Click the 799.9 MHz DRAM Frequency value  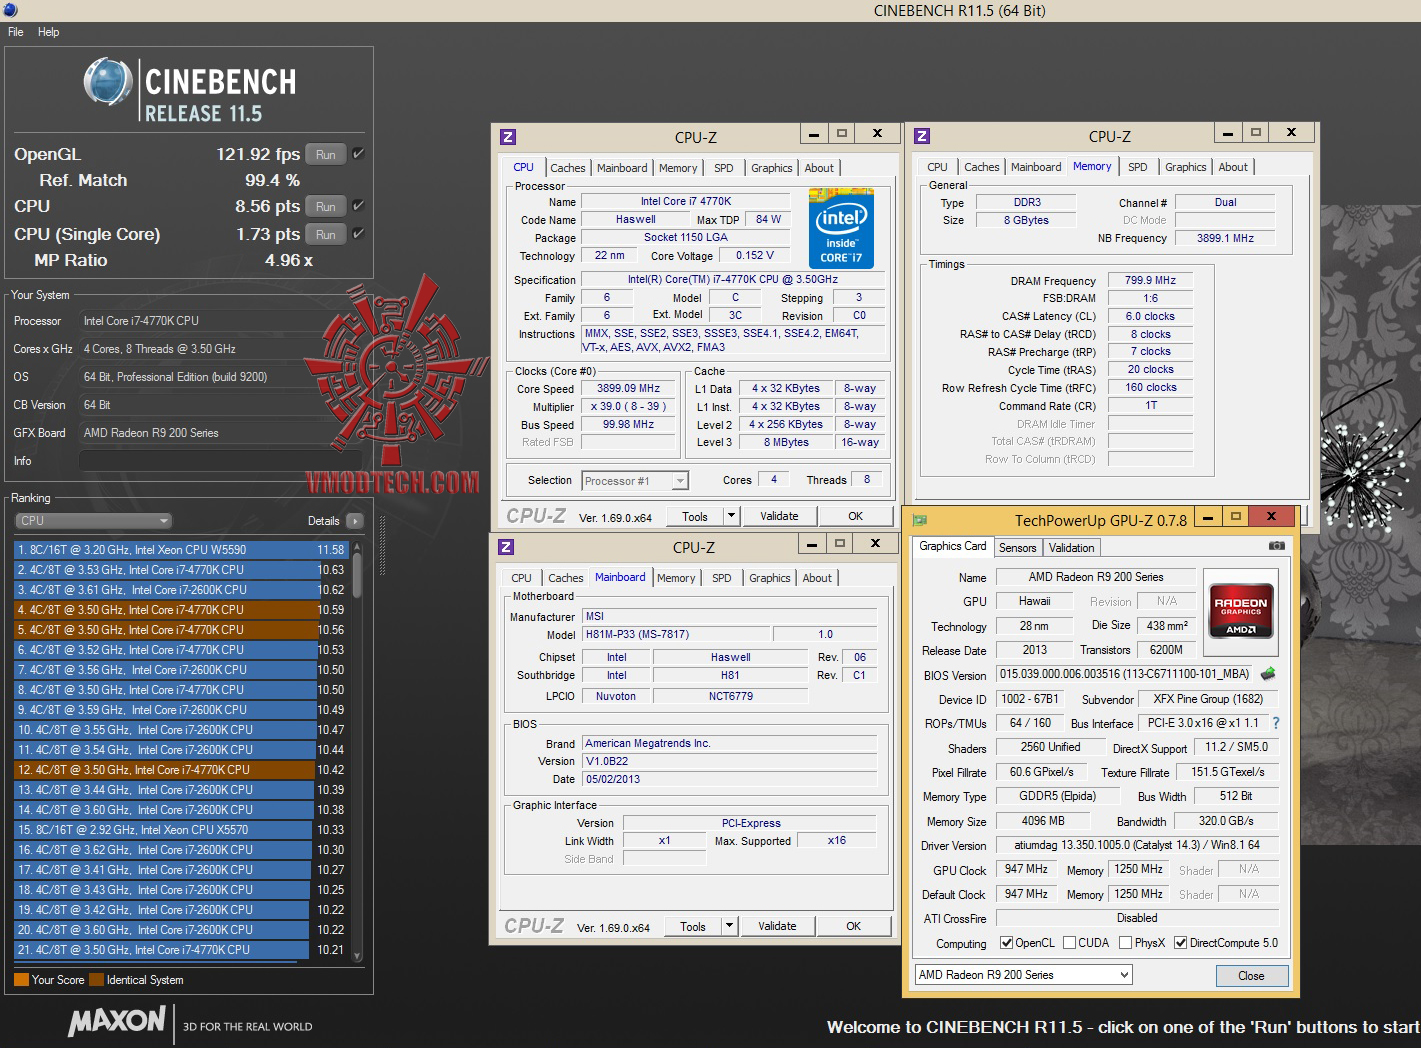[x=1150, y=280]
